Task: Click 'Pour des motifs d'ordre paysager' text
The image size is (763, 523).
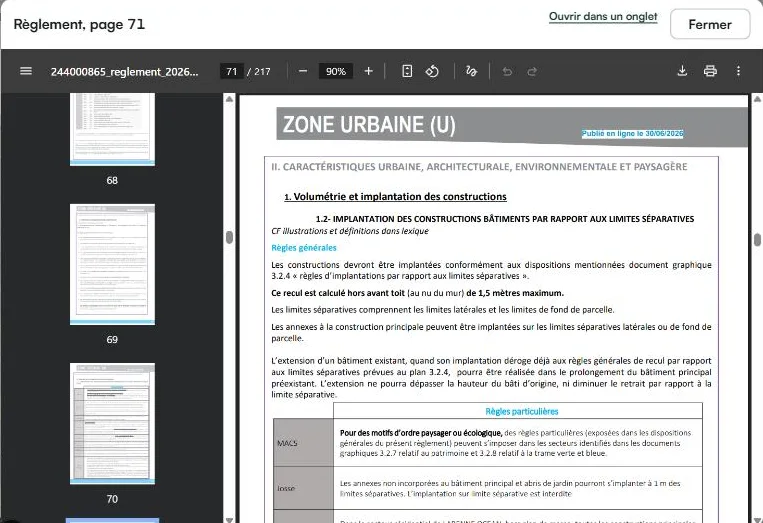Action: (421, 433)
